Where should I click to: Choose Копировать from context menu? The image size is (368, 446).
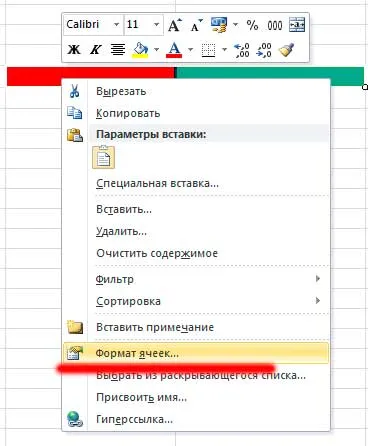pyautogui.click(x=196, y=113)
